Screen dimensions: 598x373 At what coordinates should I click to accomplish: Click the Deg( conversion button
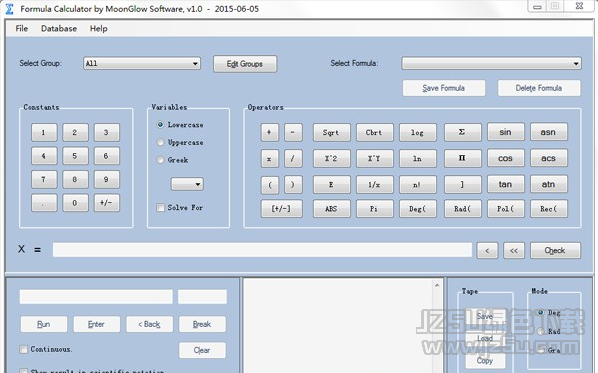coord(418,209)
